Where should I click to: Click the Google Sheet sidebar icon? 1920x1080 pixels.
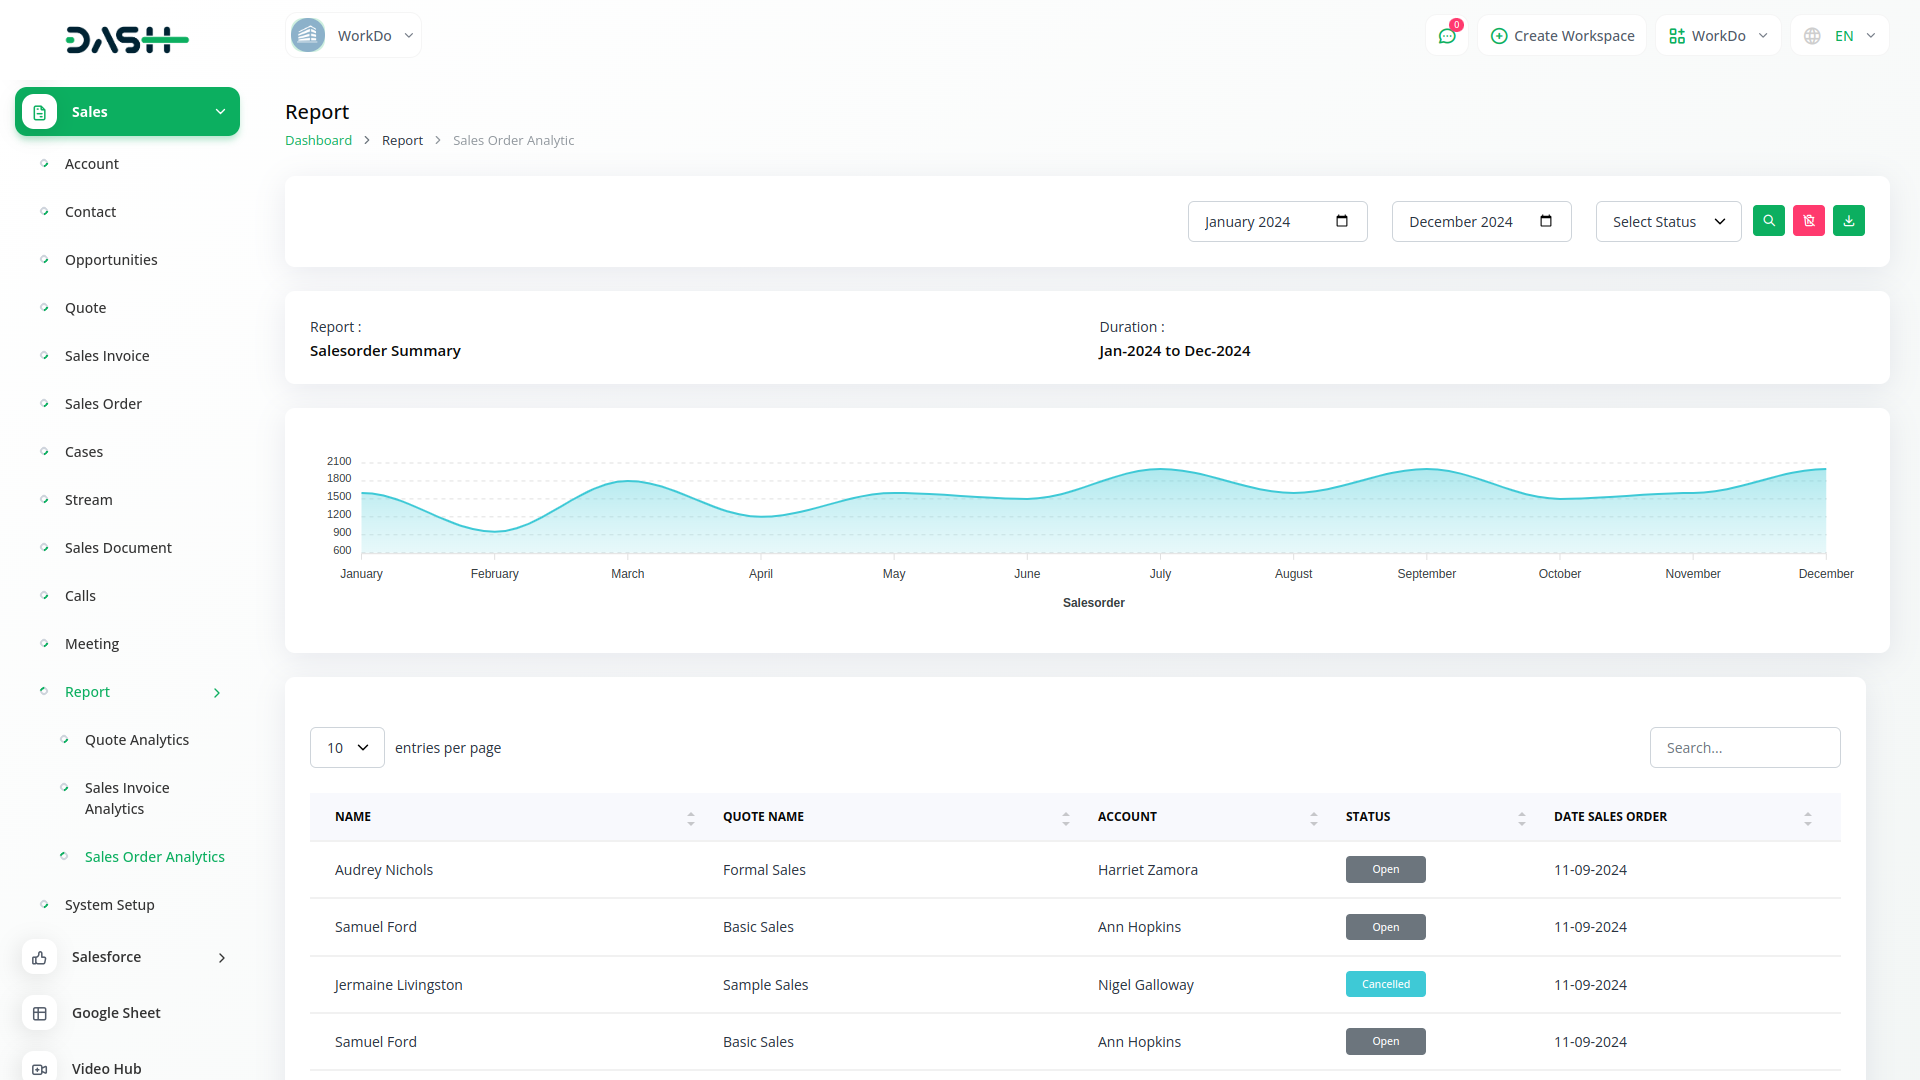click(x=39, y=1014)
